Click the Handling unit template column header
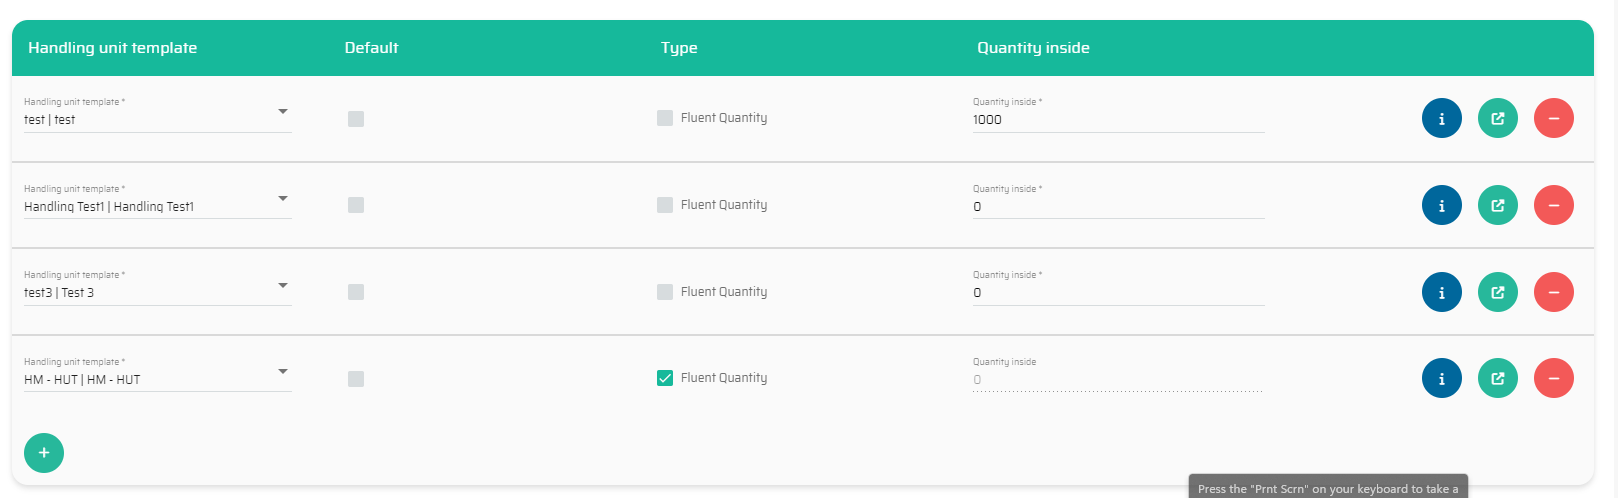 [113, 48]
